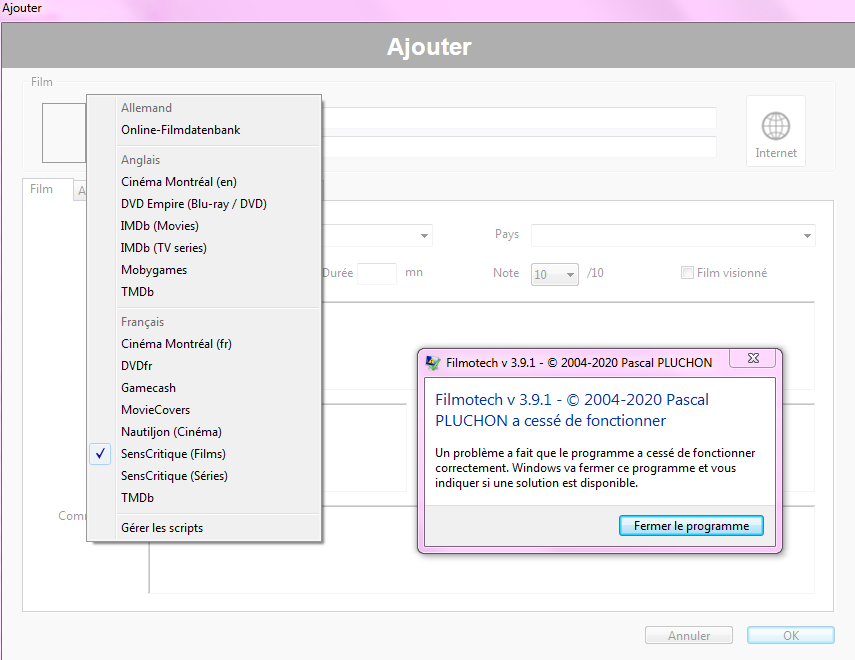Enable the Film visionné checkbox
The image size is (855, 660).
point(687,273)
